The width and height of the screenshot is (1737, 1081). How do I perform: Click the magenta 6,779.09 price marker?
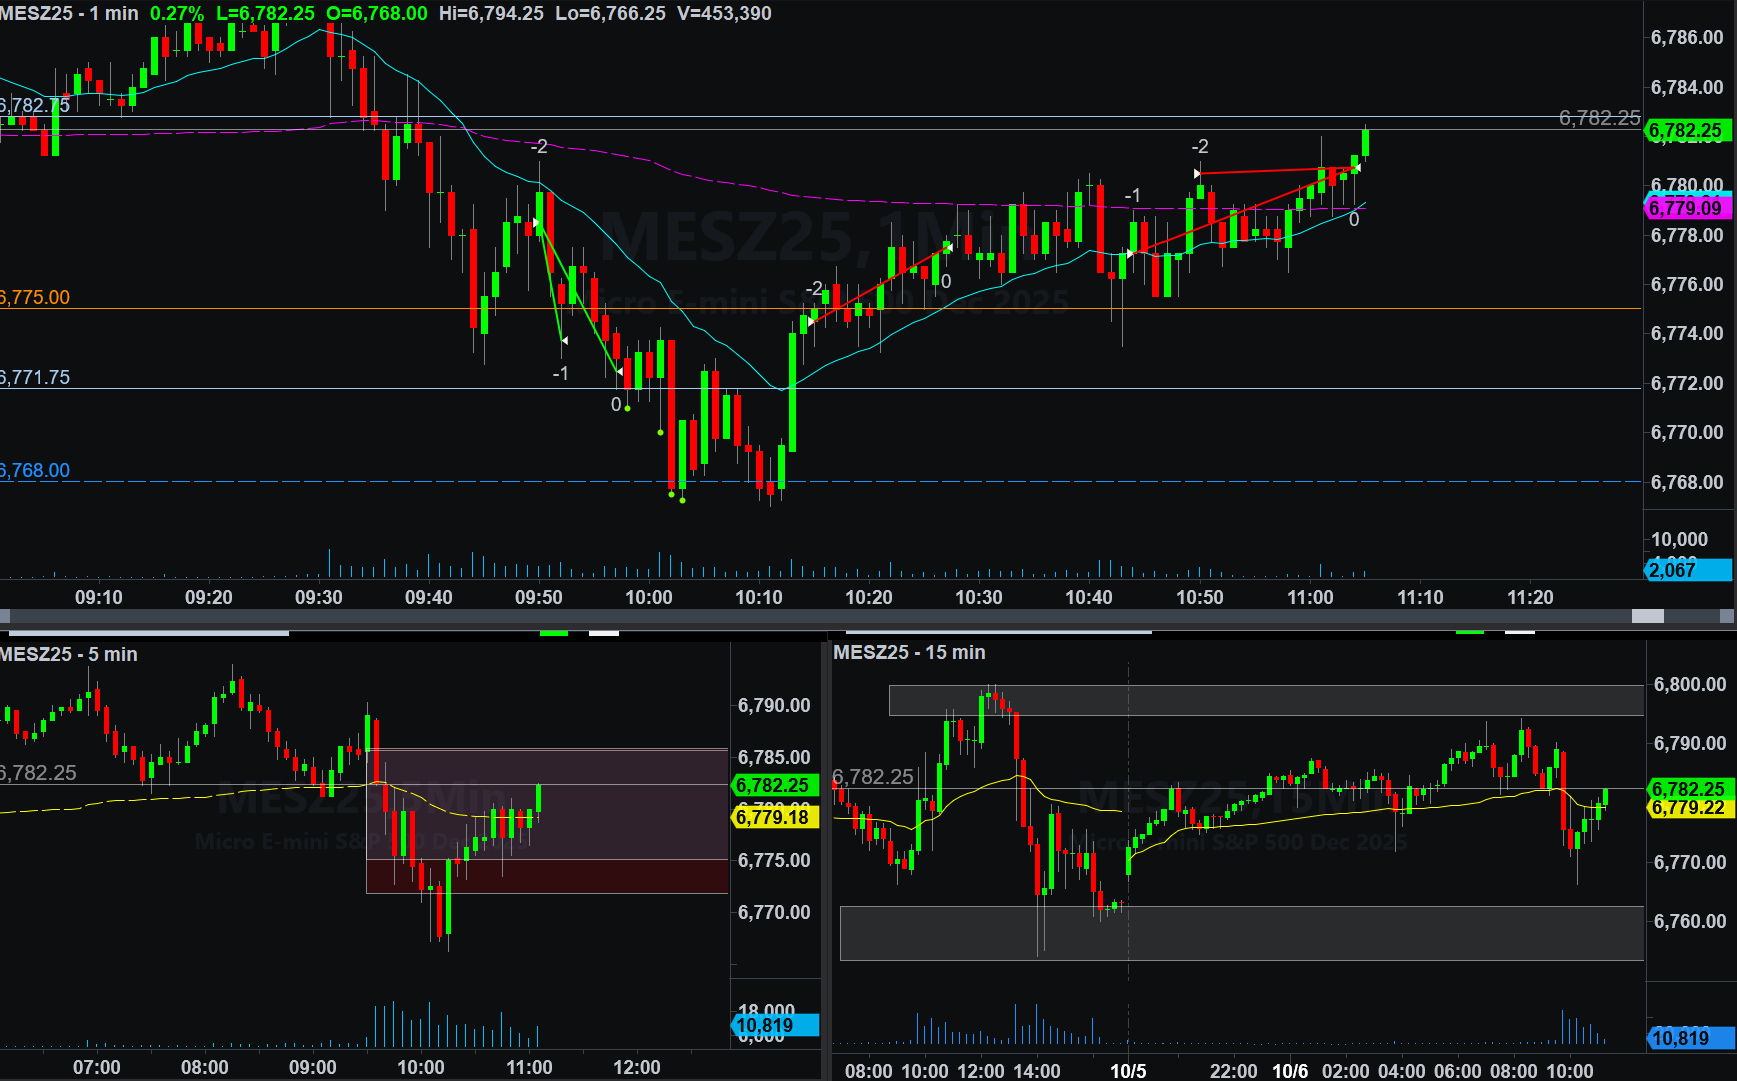tap(1686, 208)
